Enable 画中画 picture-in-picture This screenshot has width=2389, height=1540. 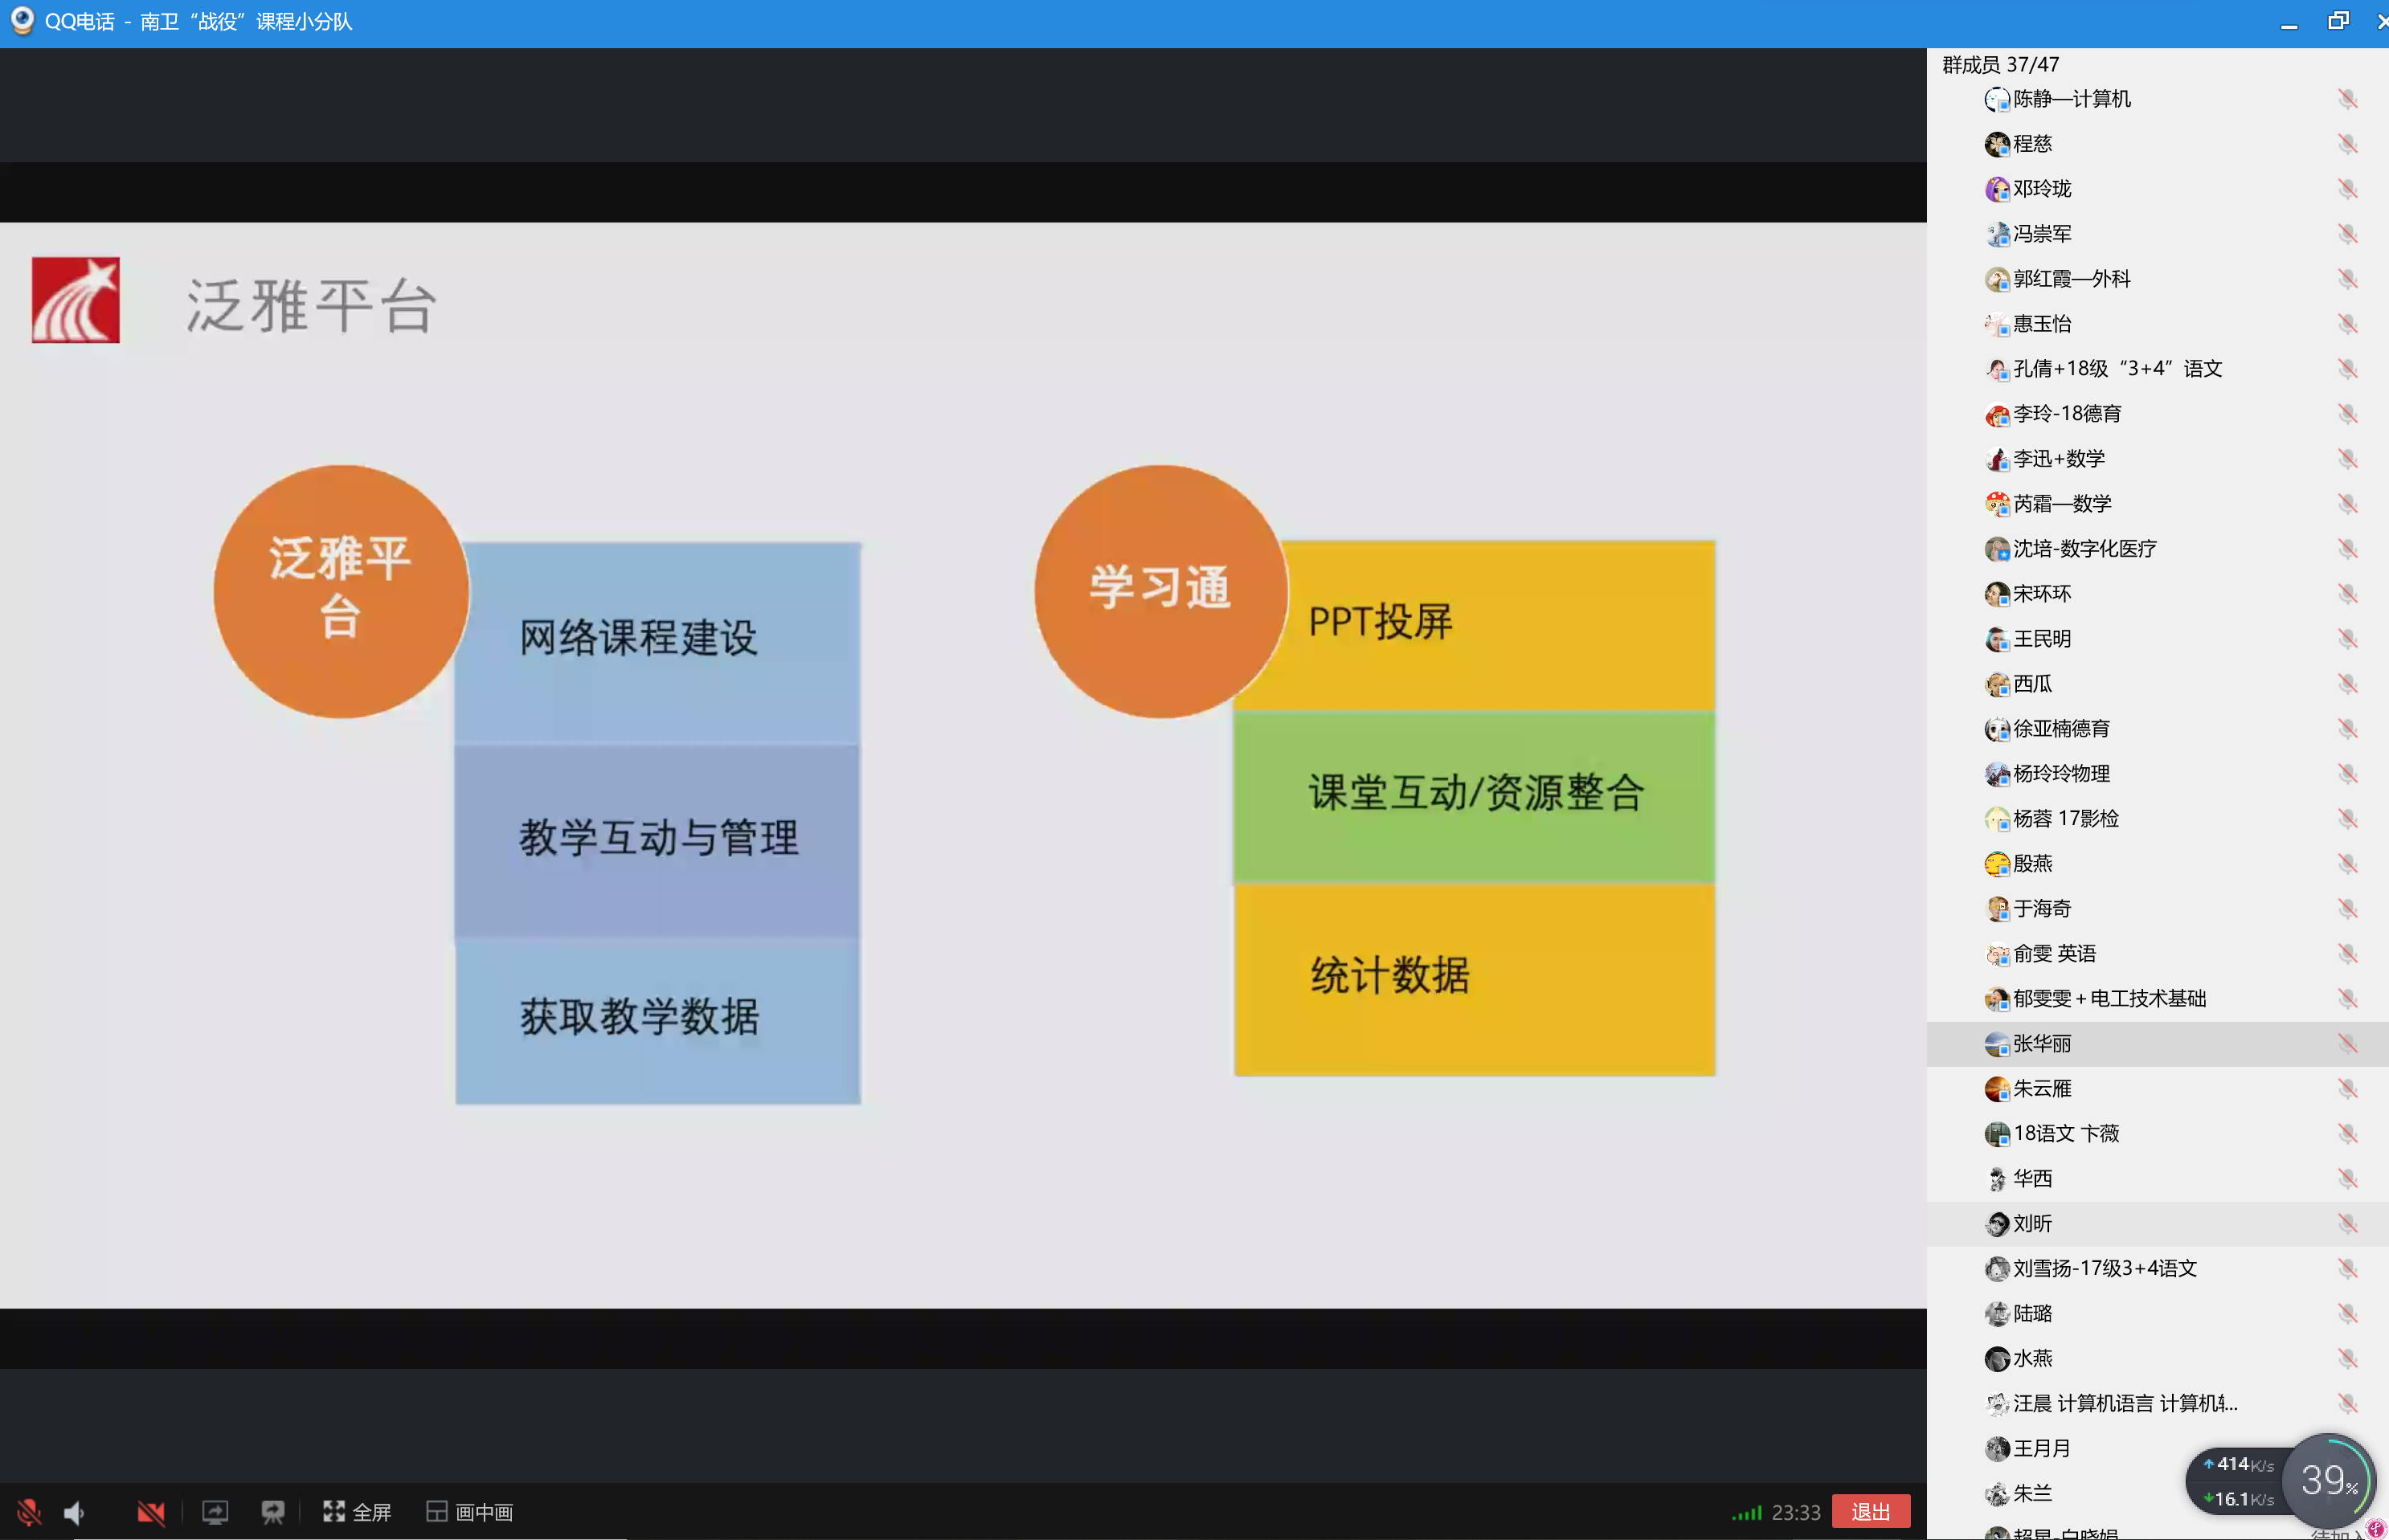[469, 1512]
